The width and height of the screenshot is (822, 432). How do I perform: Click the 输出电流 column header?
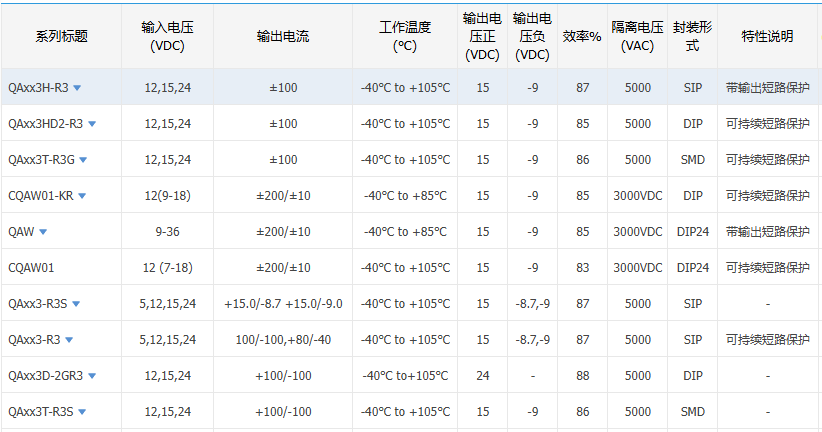[x=283, y=37]
